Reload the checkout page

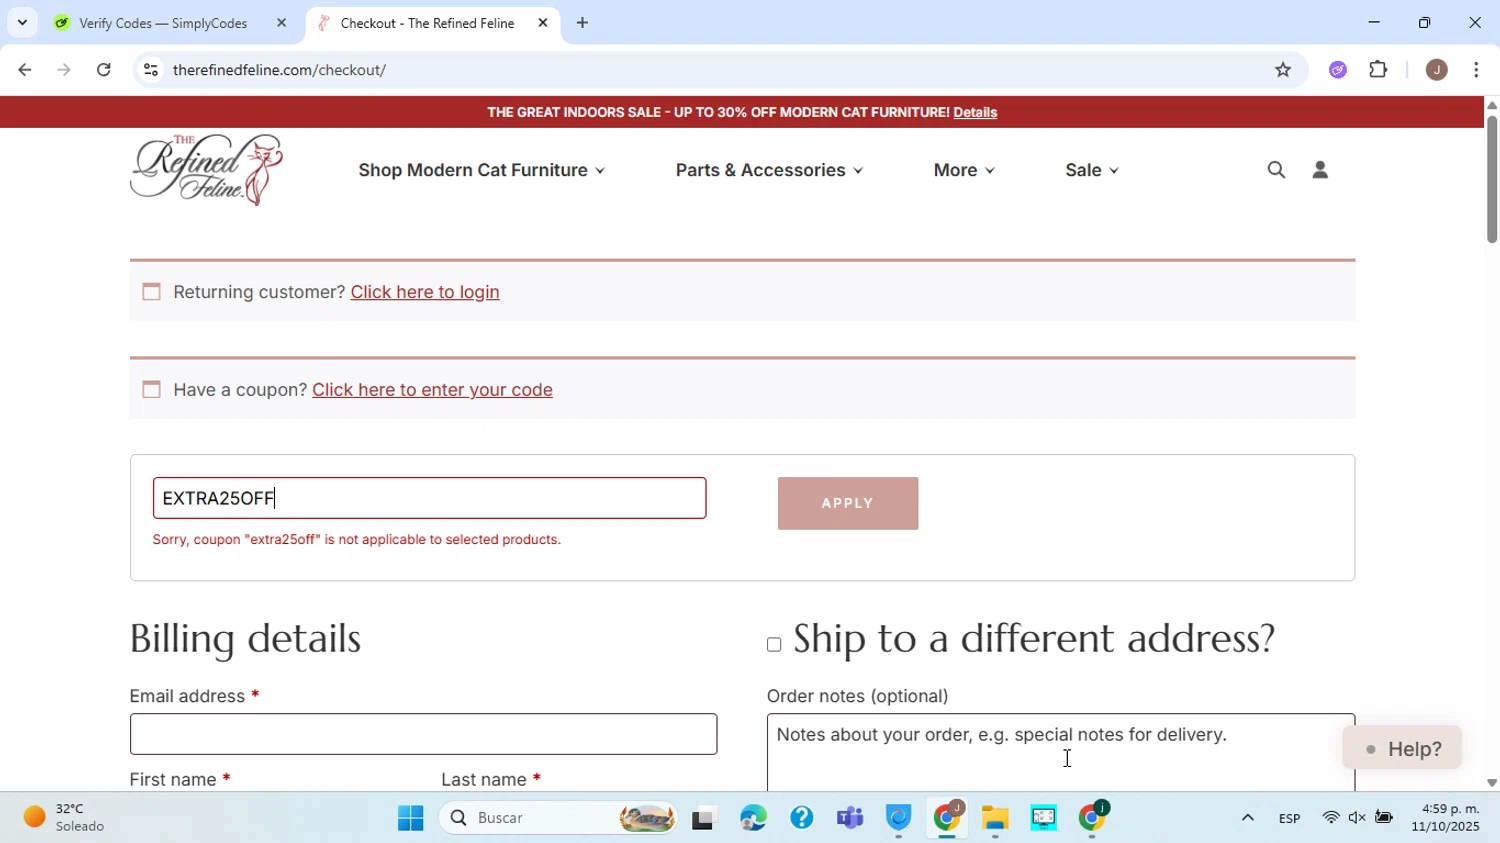(104, 70)
